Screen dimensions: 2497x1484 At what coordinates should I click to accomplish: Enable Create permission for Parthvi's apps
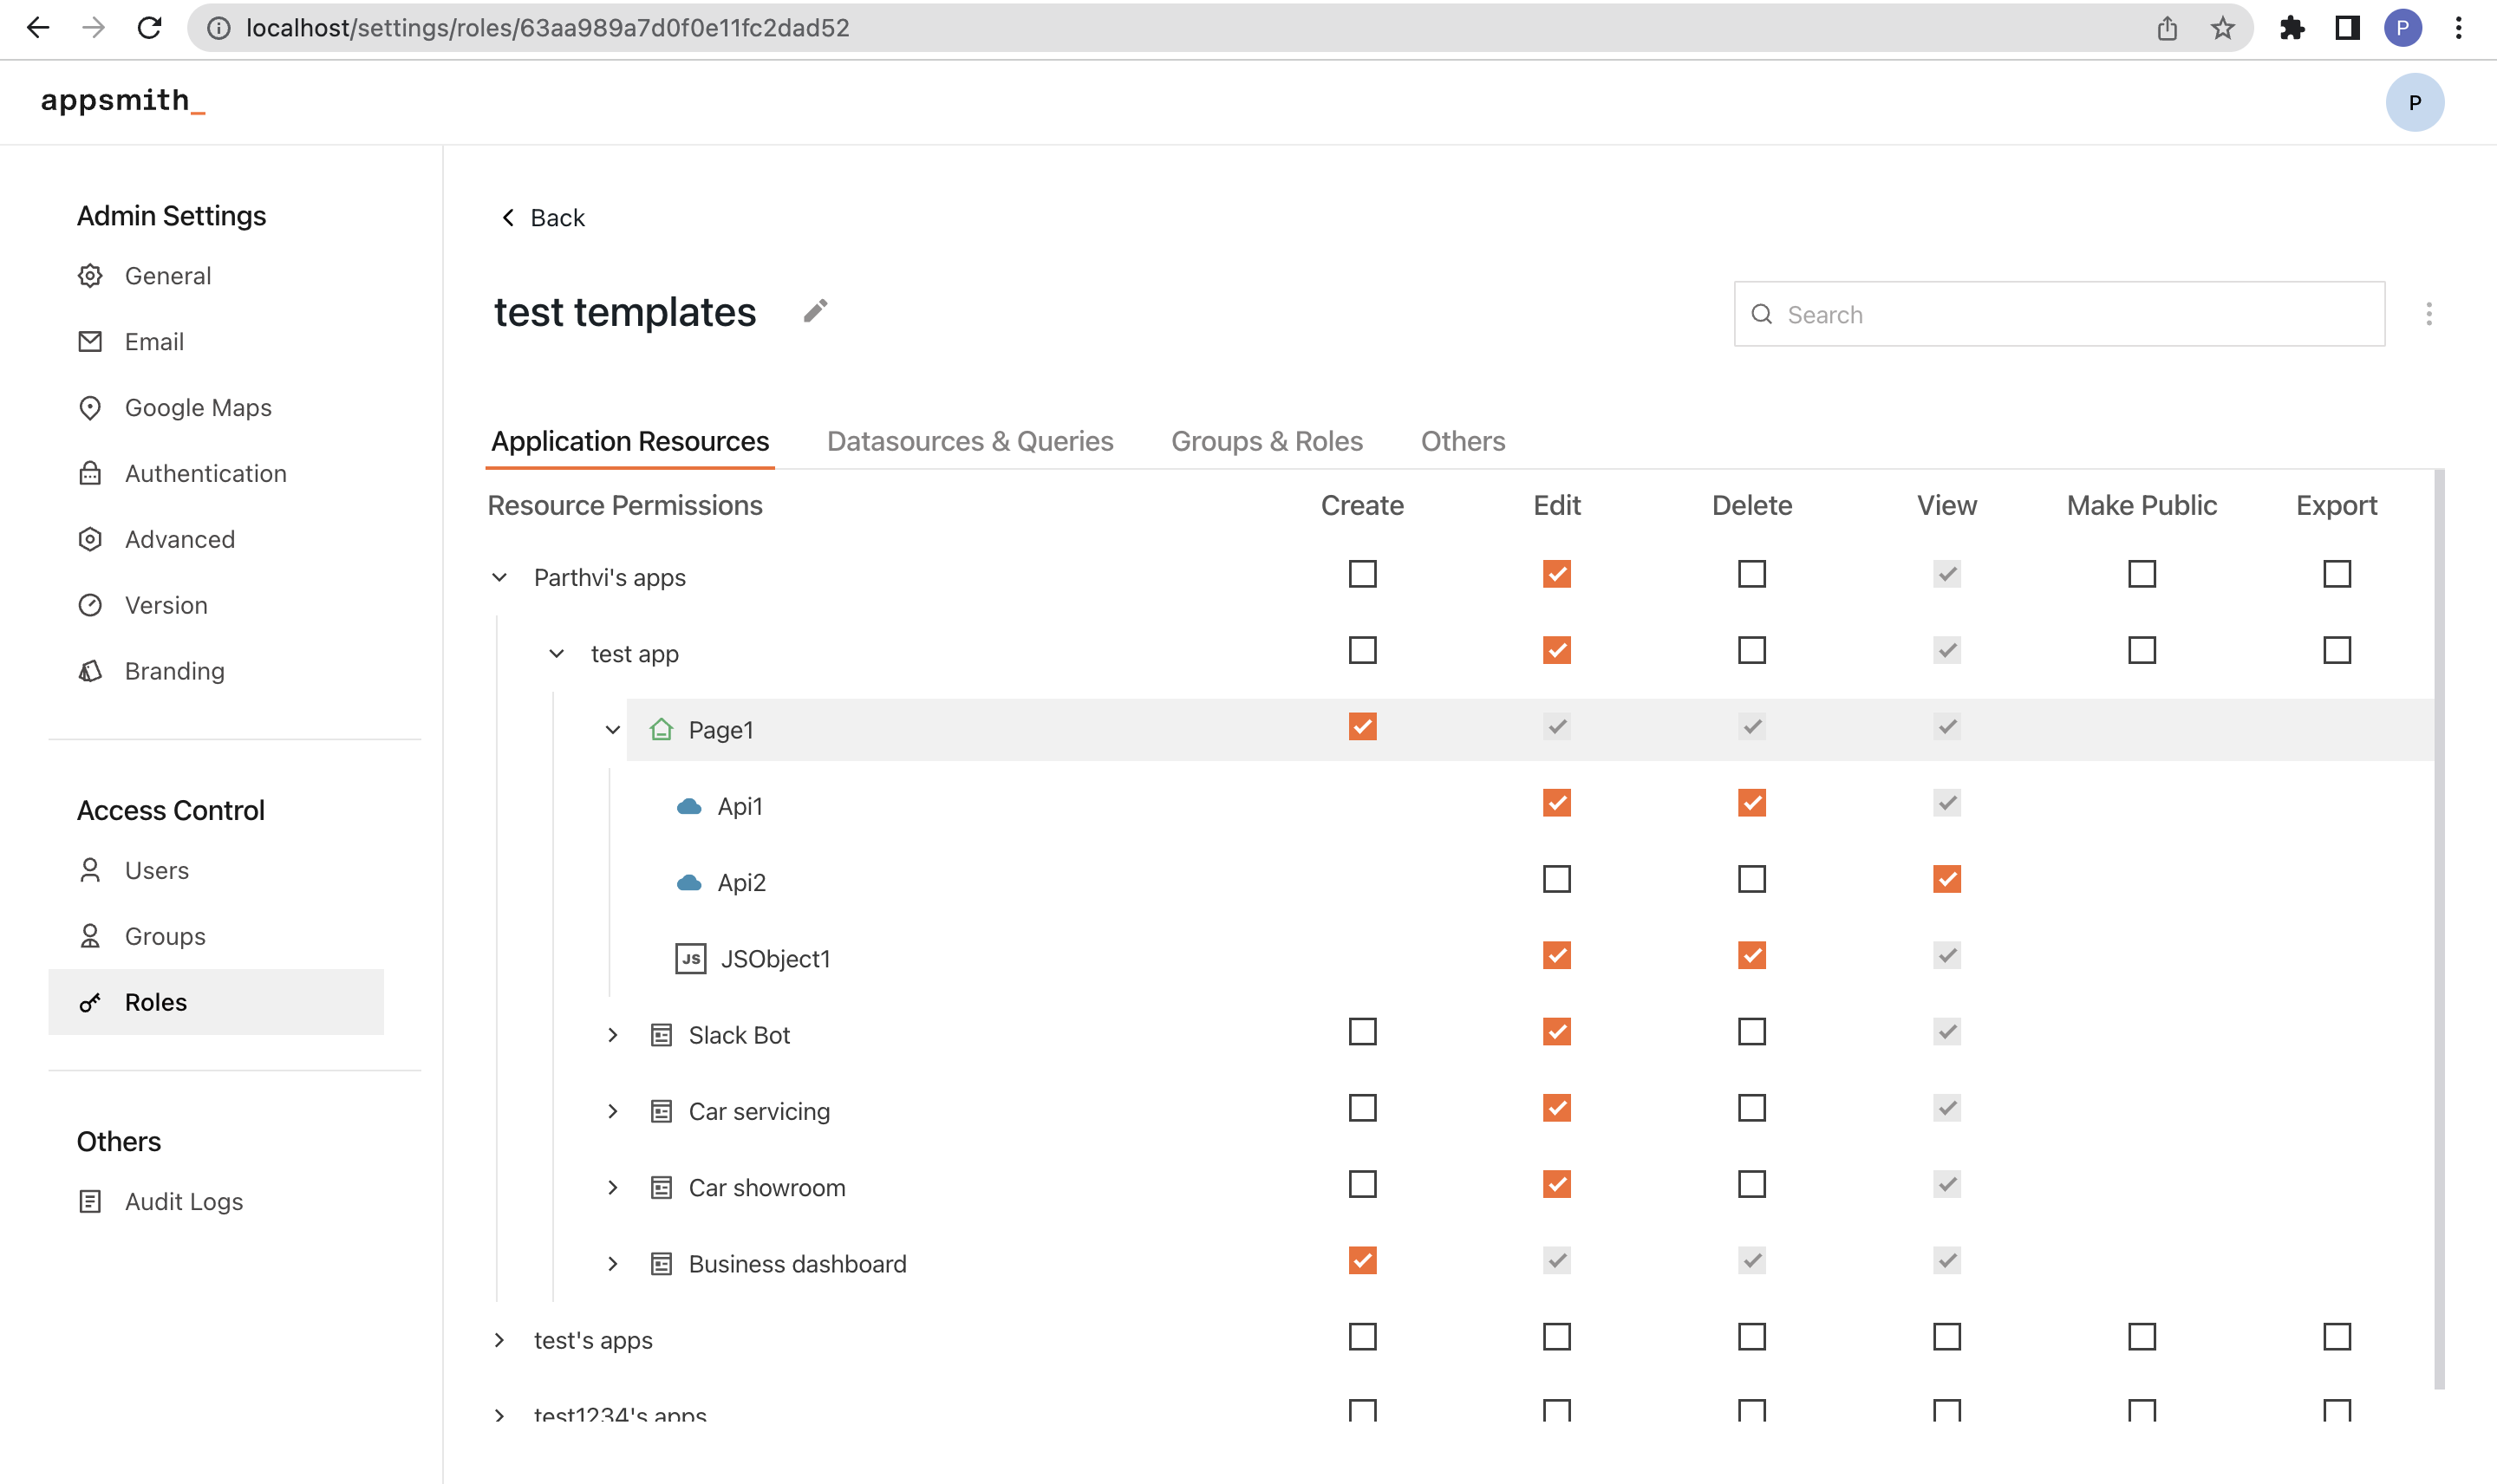click(x=1362, y=574)
